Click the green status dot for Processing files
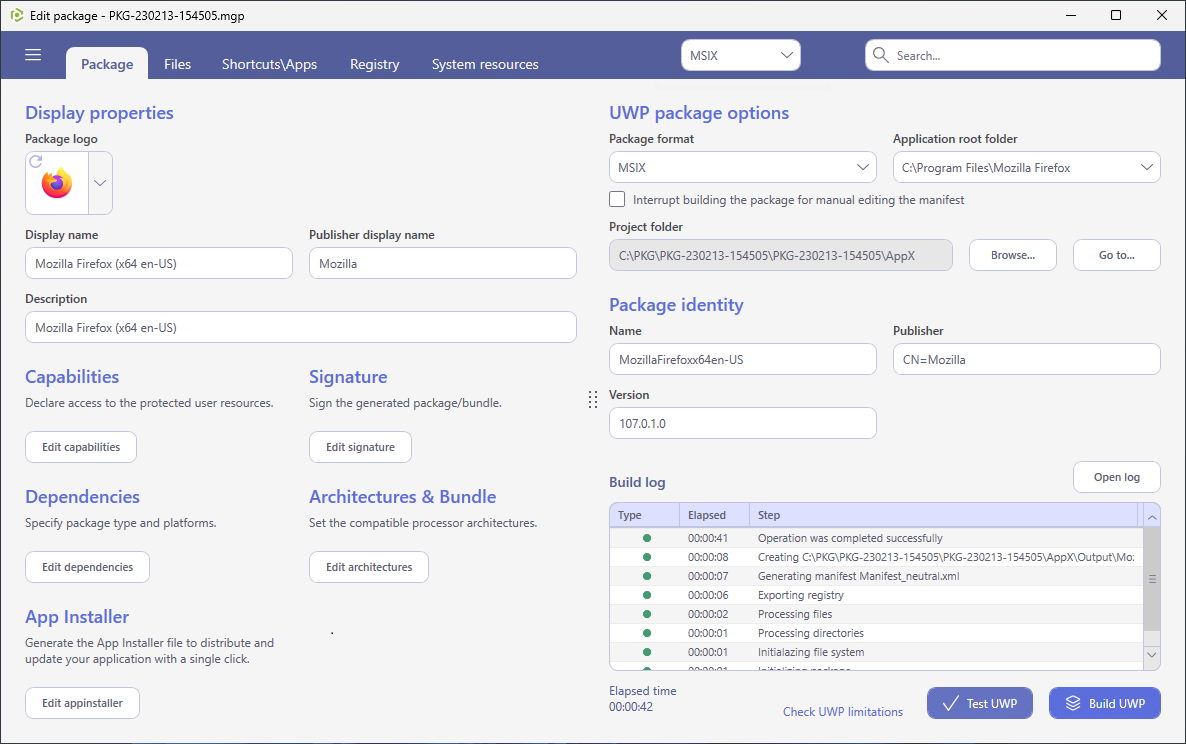Screen dimensions: 1186x744 coord(647,614)
